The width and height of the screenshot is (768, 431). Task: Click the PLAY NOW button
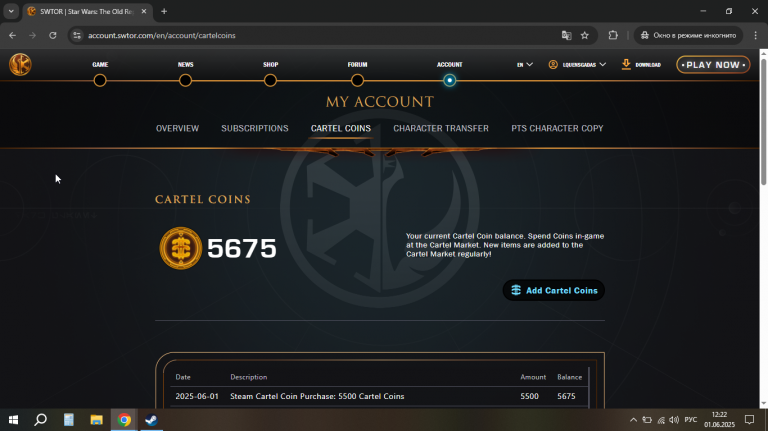[x=713, y=65]
